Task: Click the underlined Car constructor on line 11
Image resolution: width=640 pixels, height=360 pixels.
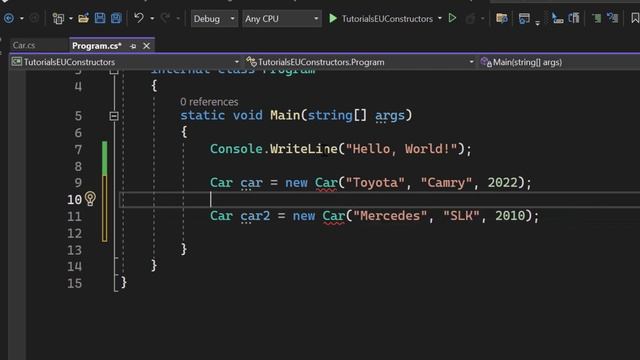Action: [333, 216]
